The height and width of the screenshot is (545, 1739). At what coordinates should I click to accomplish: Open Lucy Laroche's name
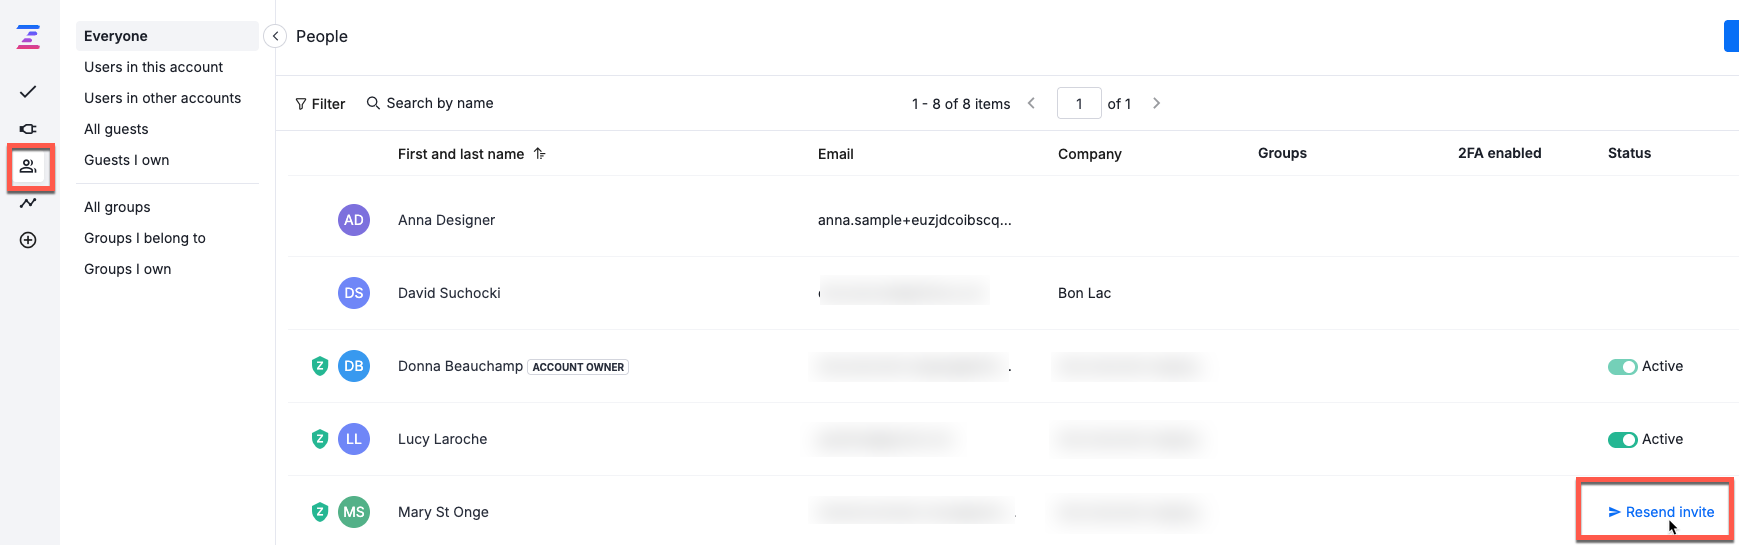pyautogui.click(x=442, y=439)
